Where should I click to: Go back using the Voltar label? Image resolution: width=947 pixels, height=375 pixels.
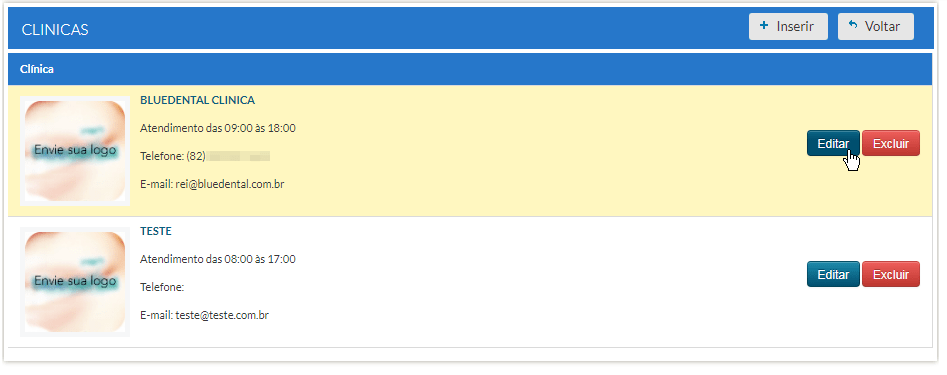tap(882, 27)
